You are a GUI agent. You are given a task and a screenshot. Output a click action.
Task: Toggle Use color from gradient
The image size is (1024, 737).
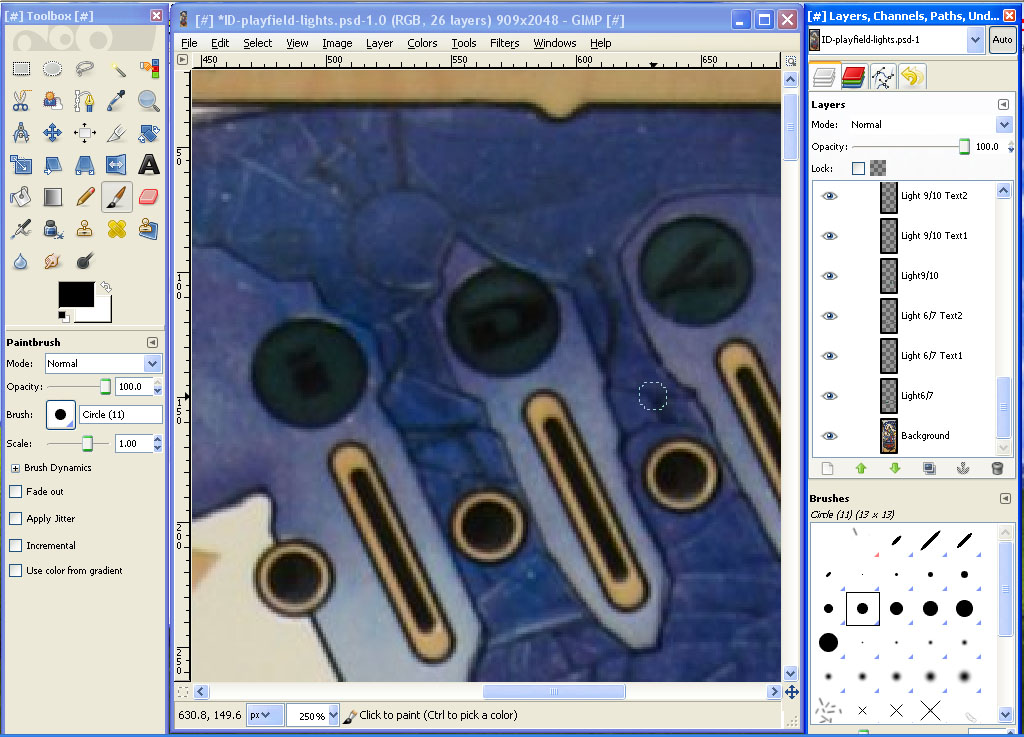(16, 571)
